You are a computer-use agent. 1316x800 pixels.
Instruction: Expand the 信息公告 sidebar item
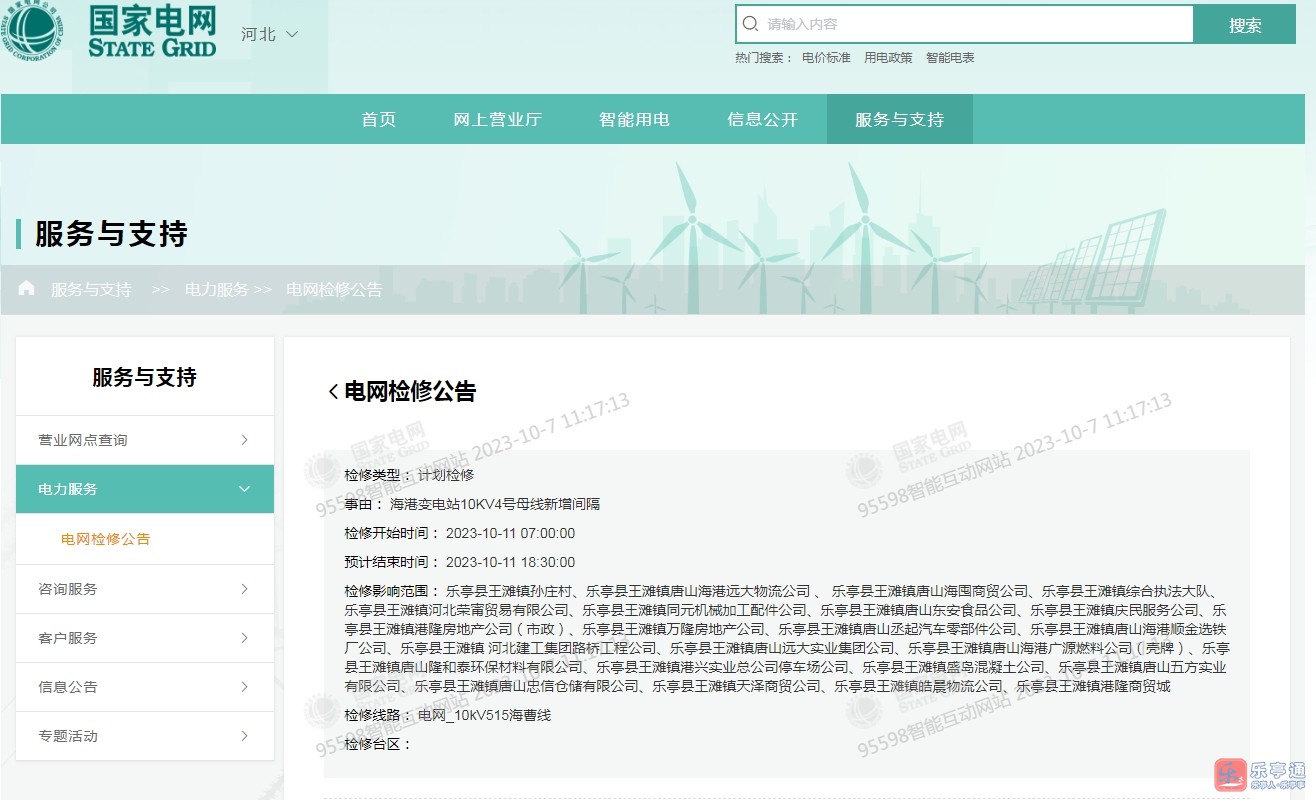[145, 687]
